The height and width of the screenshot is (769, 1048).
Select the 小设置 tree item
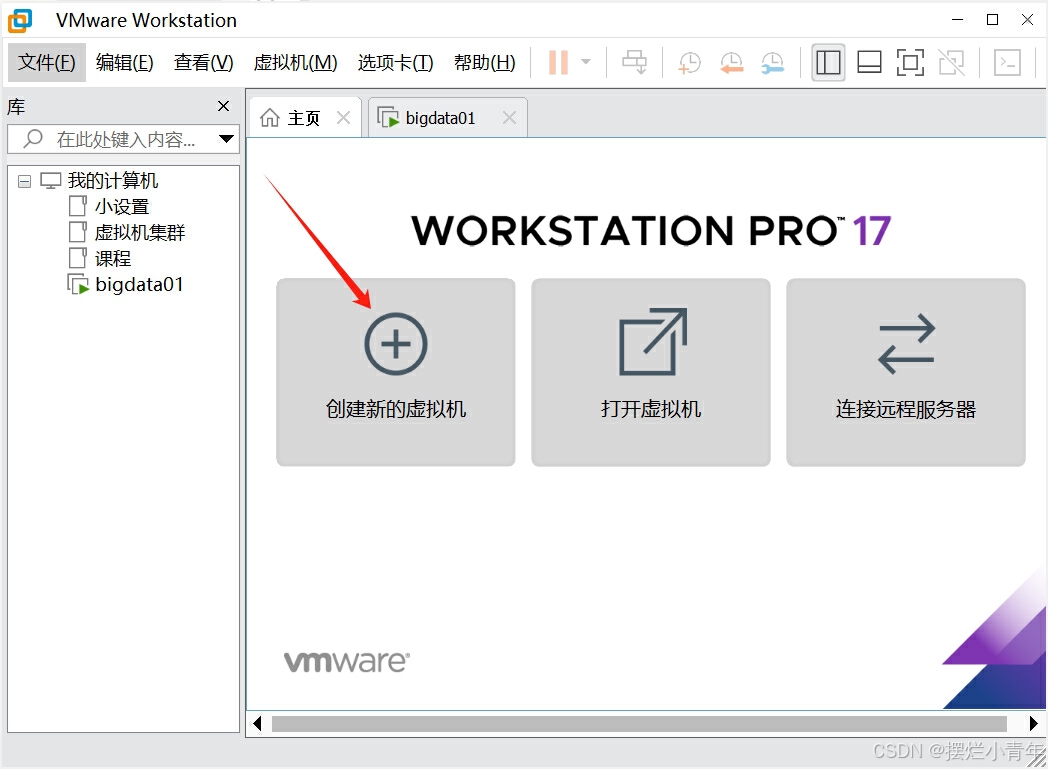click(x=122, y=207)
